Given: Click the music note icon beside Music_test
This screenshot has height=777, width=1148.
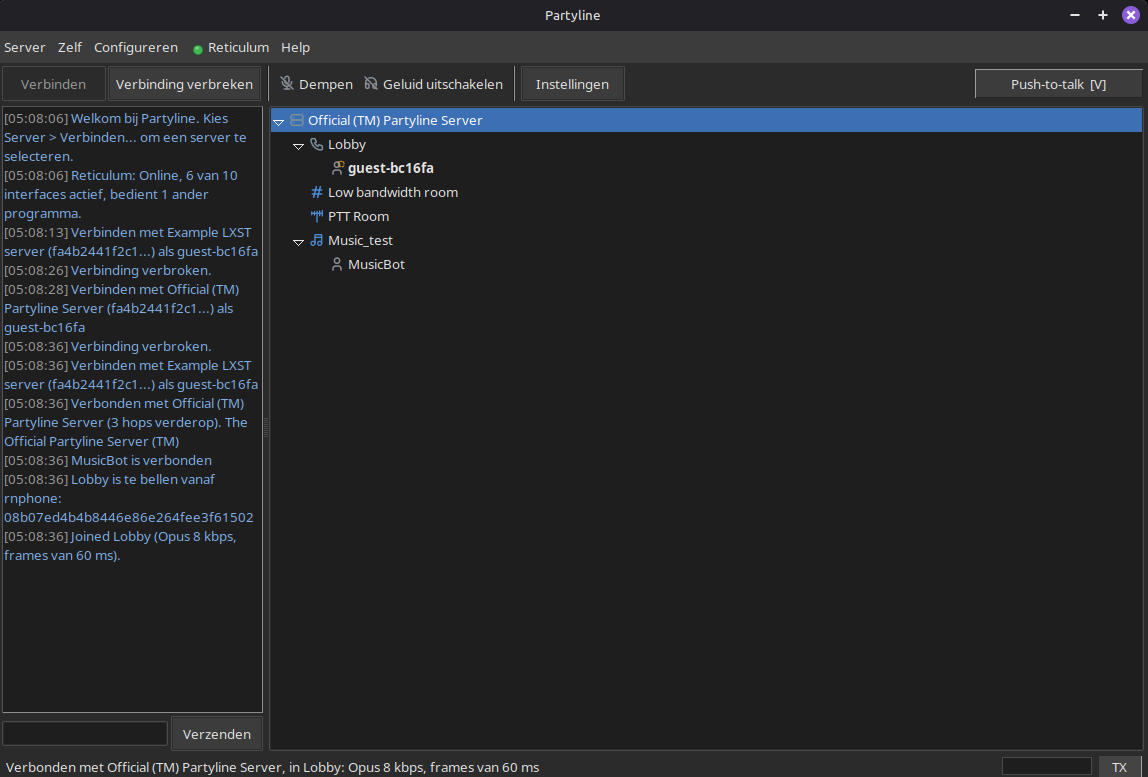Looking at the screenshot, I should click(x=316, y=240).
